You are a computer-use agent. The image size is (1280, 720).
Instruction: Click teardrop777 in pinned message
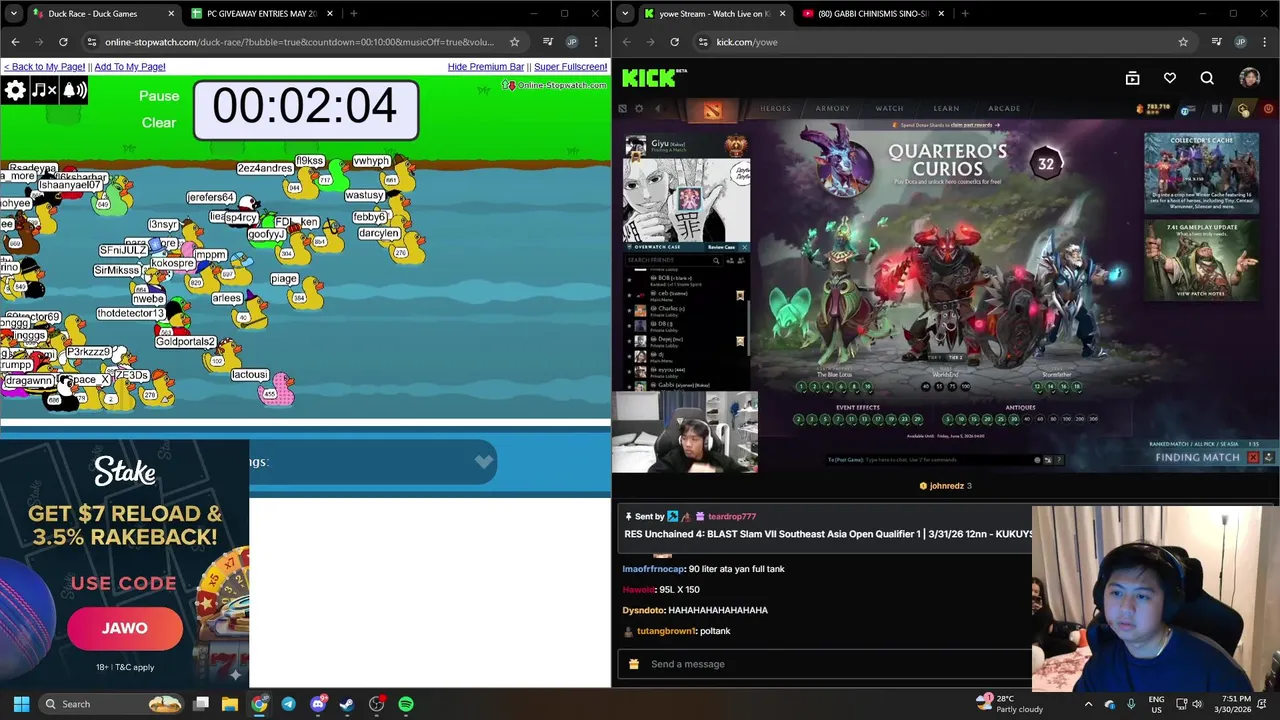click(x=732, y=517)
